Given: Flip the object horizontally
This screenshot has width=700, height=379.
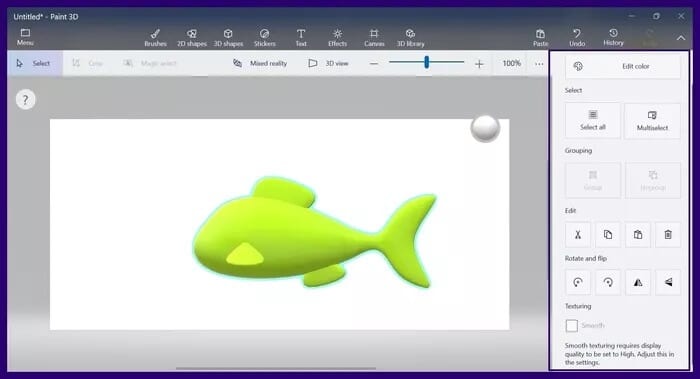Looking at the screenshot, I should coord(638,282).
